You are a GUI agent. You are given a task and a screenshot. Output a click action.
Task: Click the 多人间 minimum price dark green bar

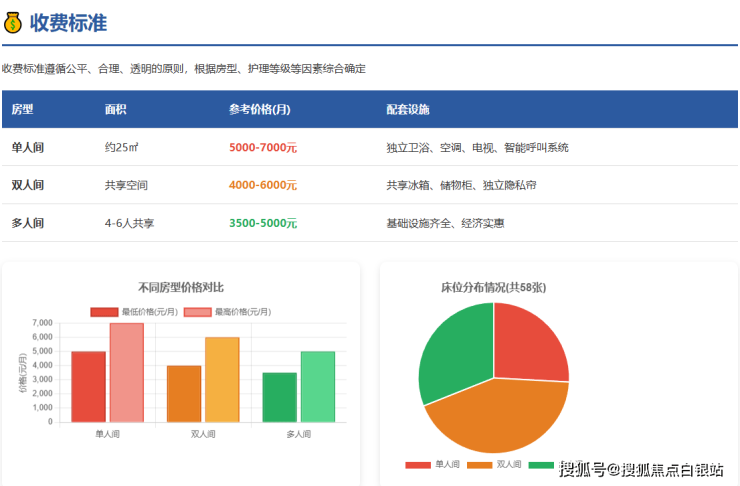(x=279, y=398)
